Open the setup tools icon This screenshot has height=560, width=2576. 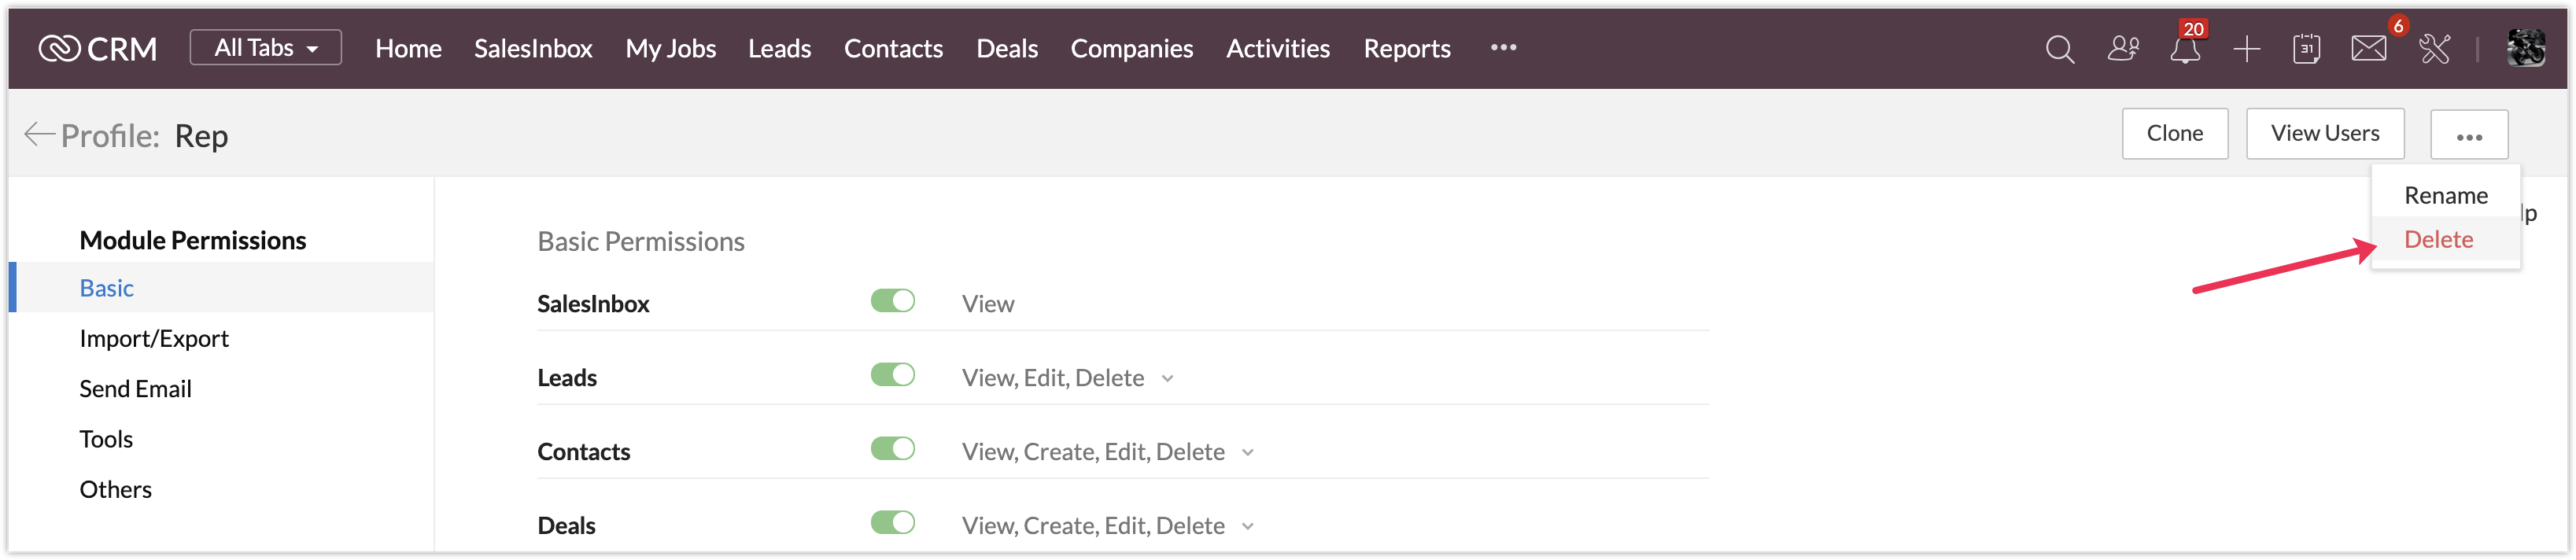(2434, 49)
